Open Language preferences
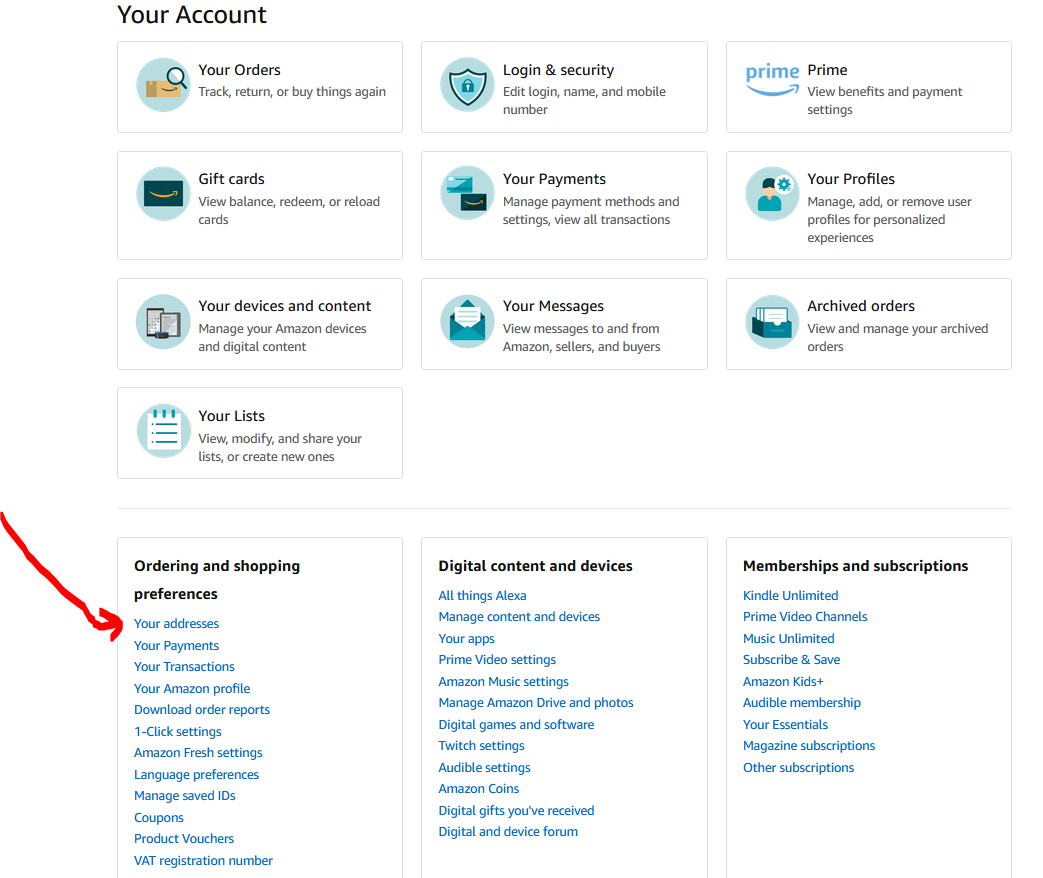Viewport: 1043px width, 878px height. [x=196, y=774]
